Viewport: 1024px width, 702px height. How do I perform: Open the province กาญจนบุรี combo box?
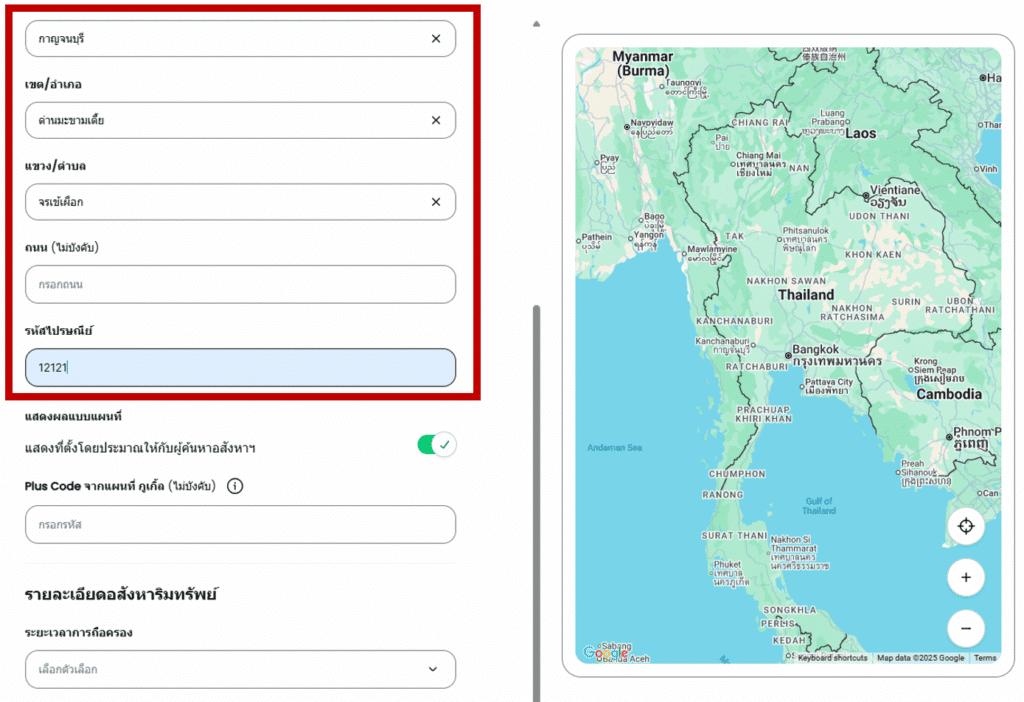pyautogui.click(x=220, y=39)
